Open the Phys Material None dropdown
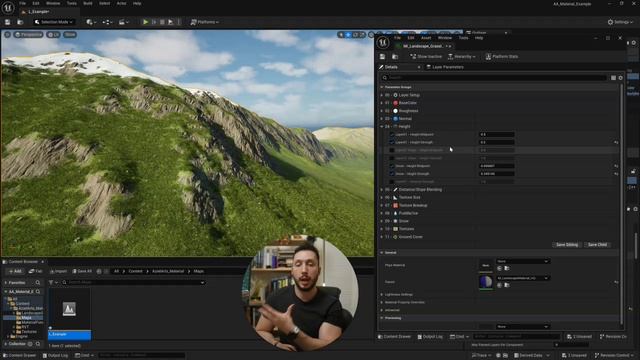Viewport: 640px width, 360px height. click(522, 261)
